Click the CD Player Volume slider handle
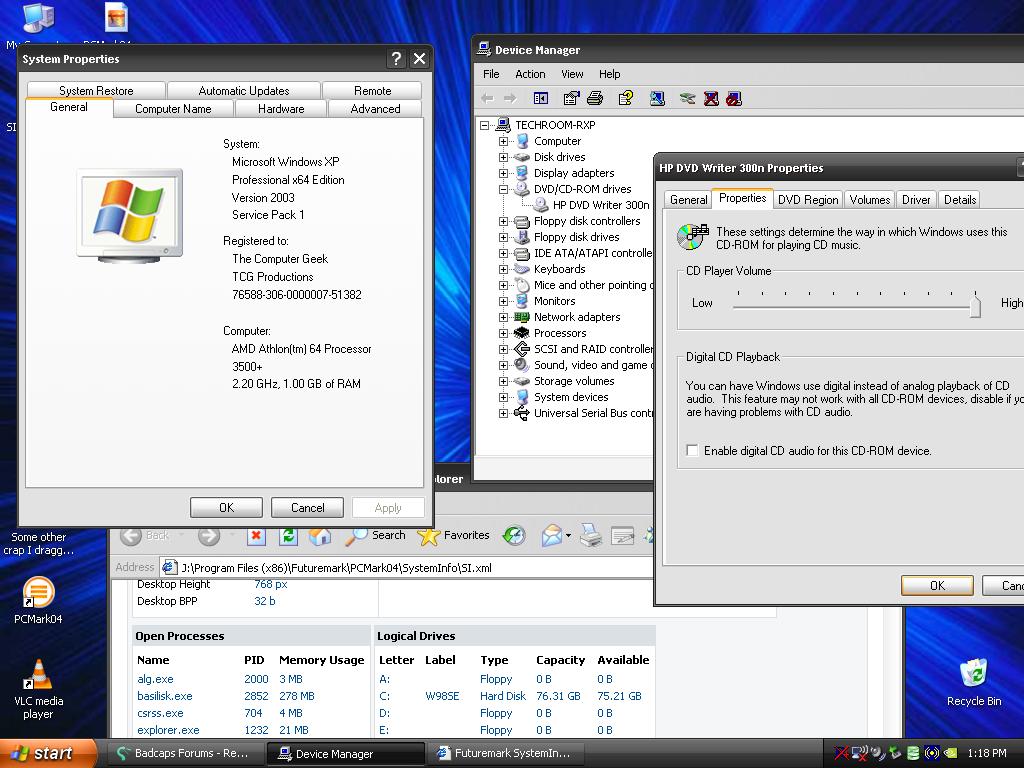Image resolution: width=1024 pixels, height=768 pixels. [975, 307]
